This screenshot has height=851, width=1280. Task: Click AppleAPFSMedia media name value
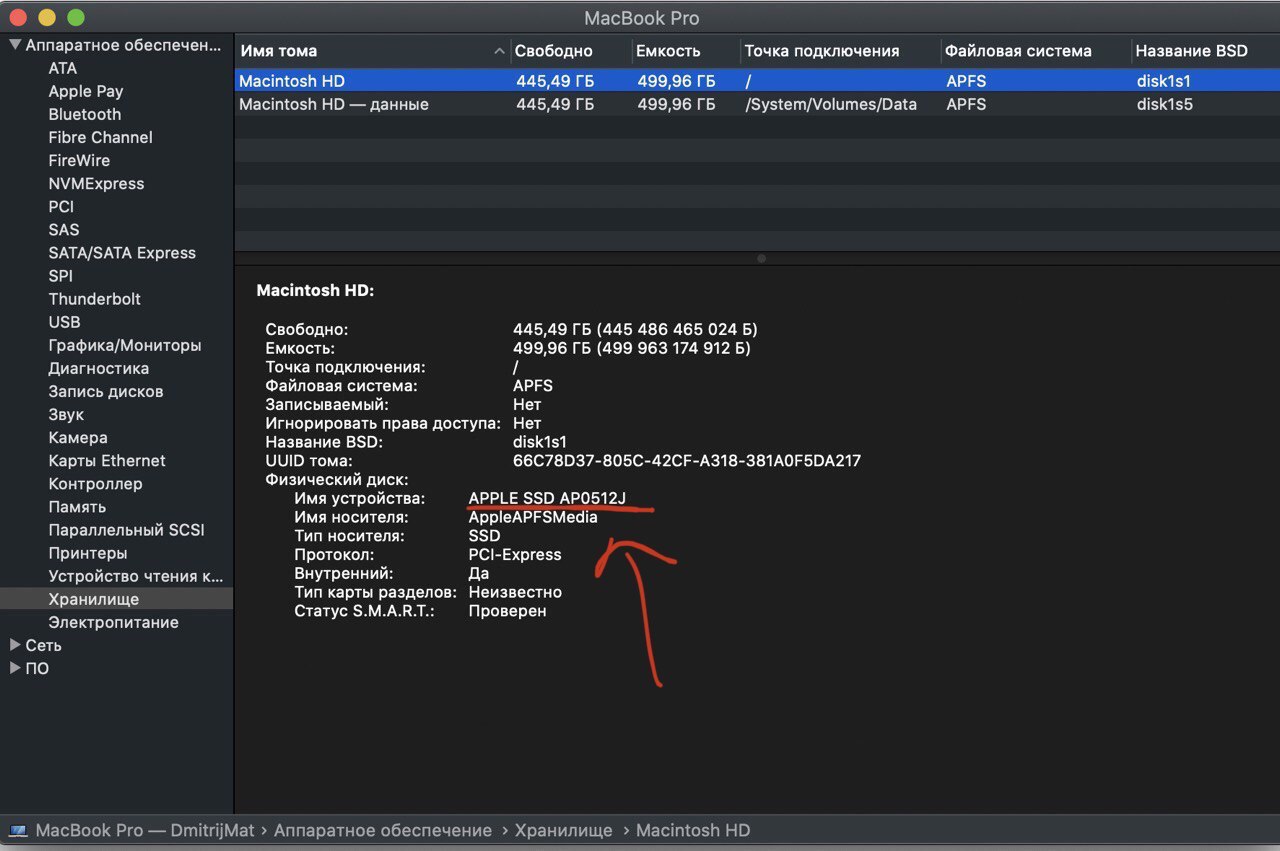point(533,517)
